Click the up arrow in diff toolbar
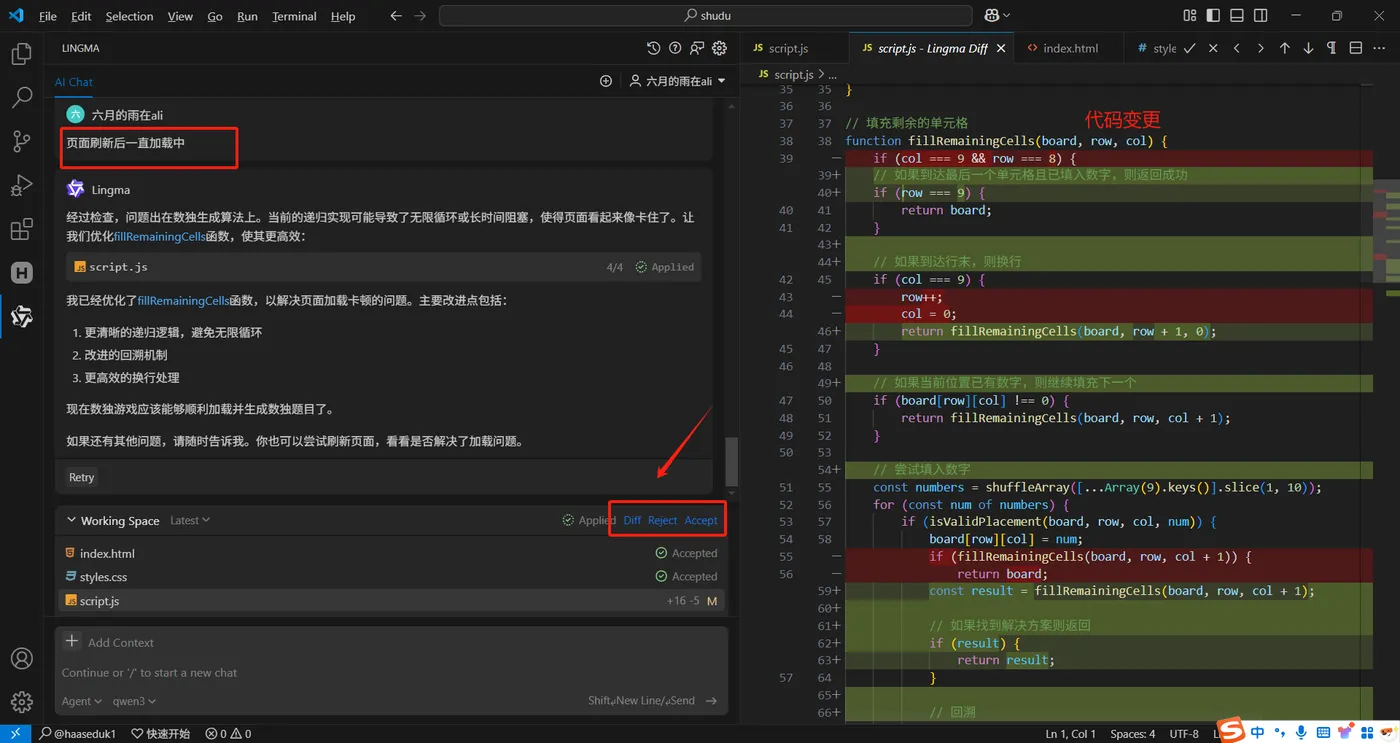The image size is (1400, 743). click(x=1284, y=48)
